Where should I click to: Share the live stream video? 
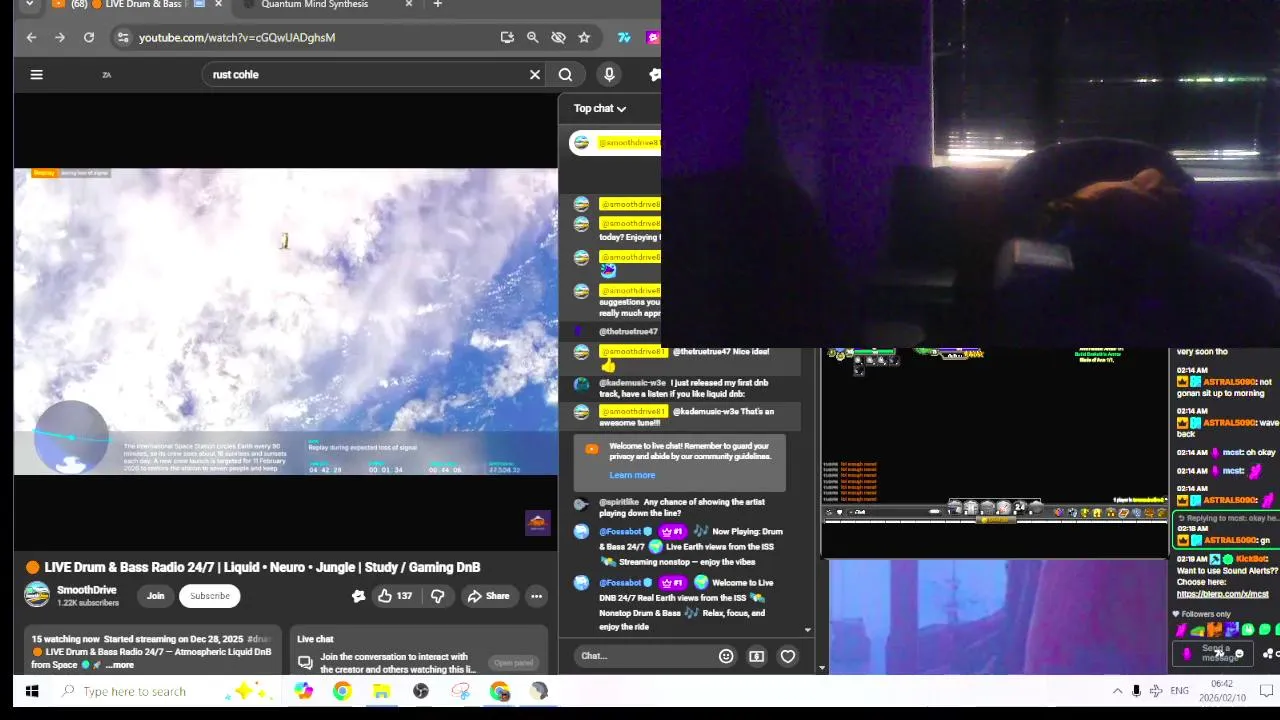tap(488, 596)
